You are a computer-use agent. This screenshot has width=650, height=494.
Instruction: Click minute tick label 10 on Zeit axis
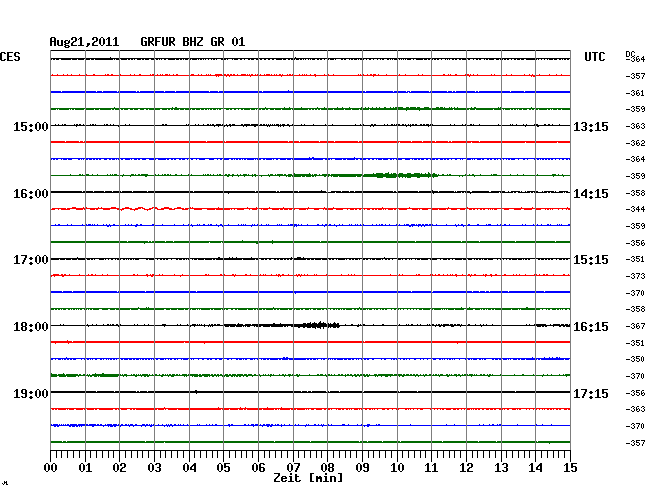click(397, 468)
